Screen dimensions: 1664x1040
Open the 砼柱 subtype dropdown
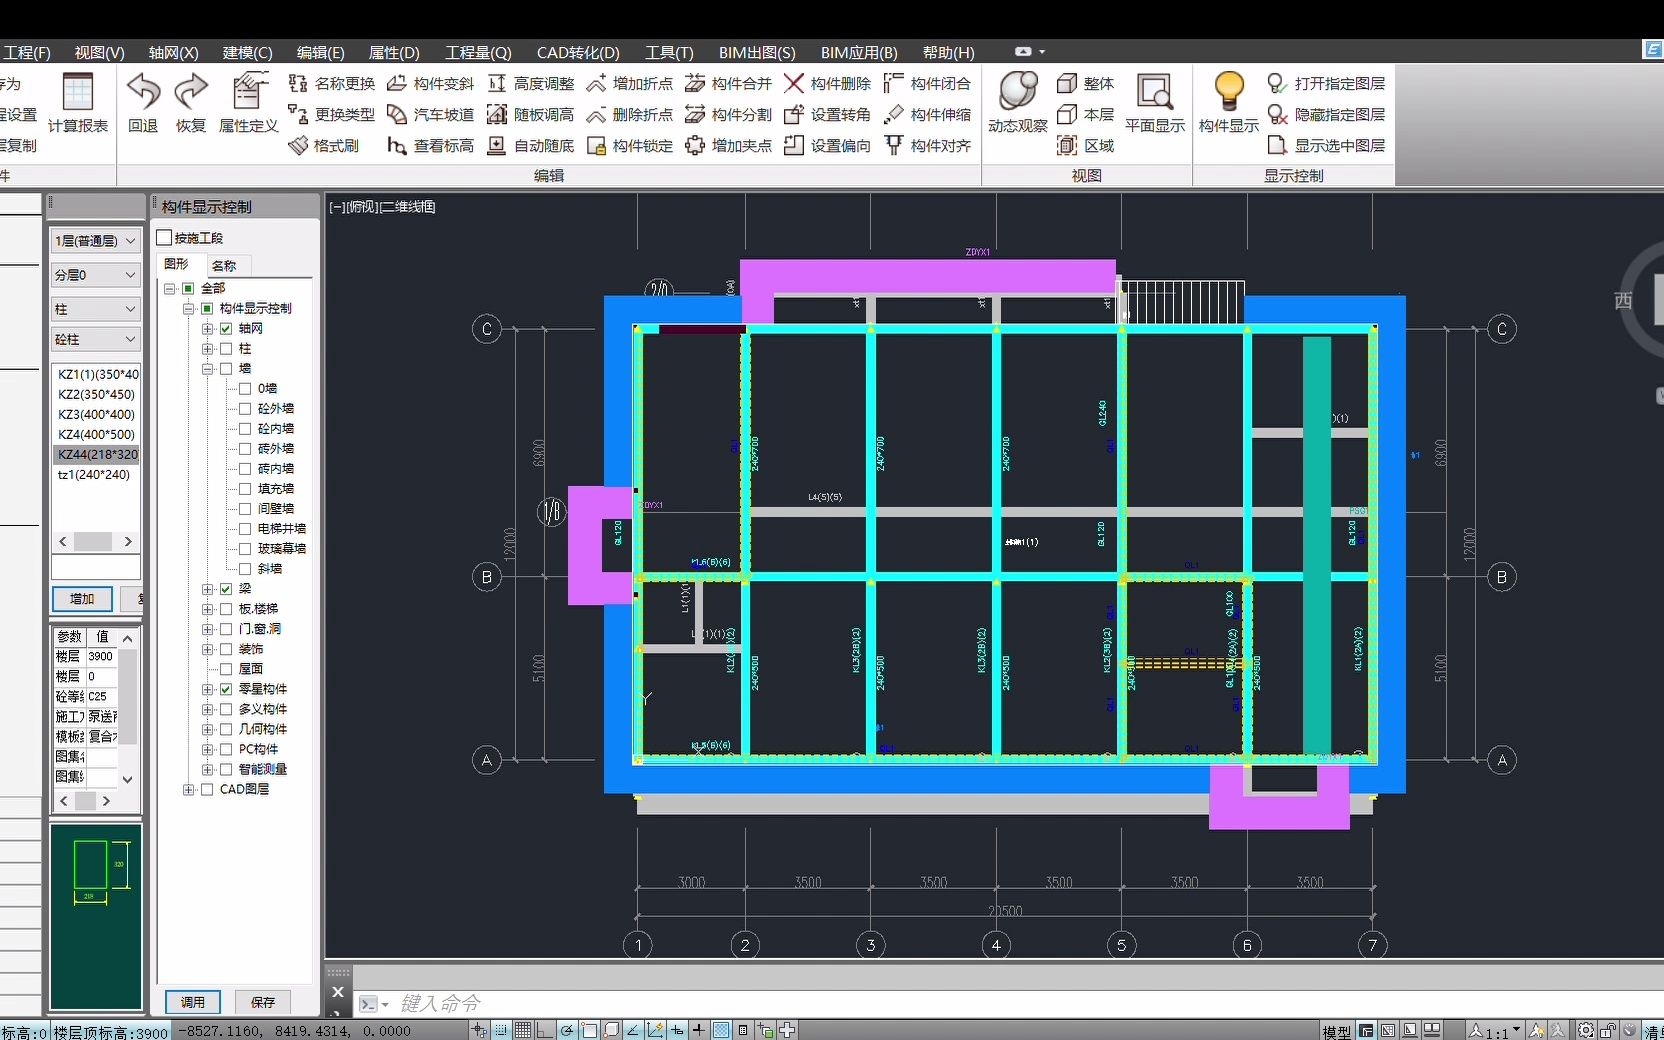pos(96,340)
